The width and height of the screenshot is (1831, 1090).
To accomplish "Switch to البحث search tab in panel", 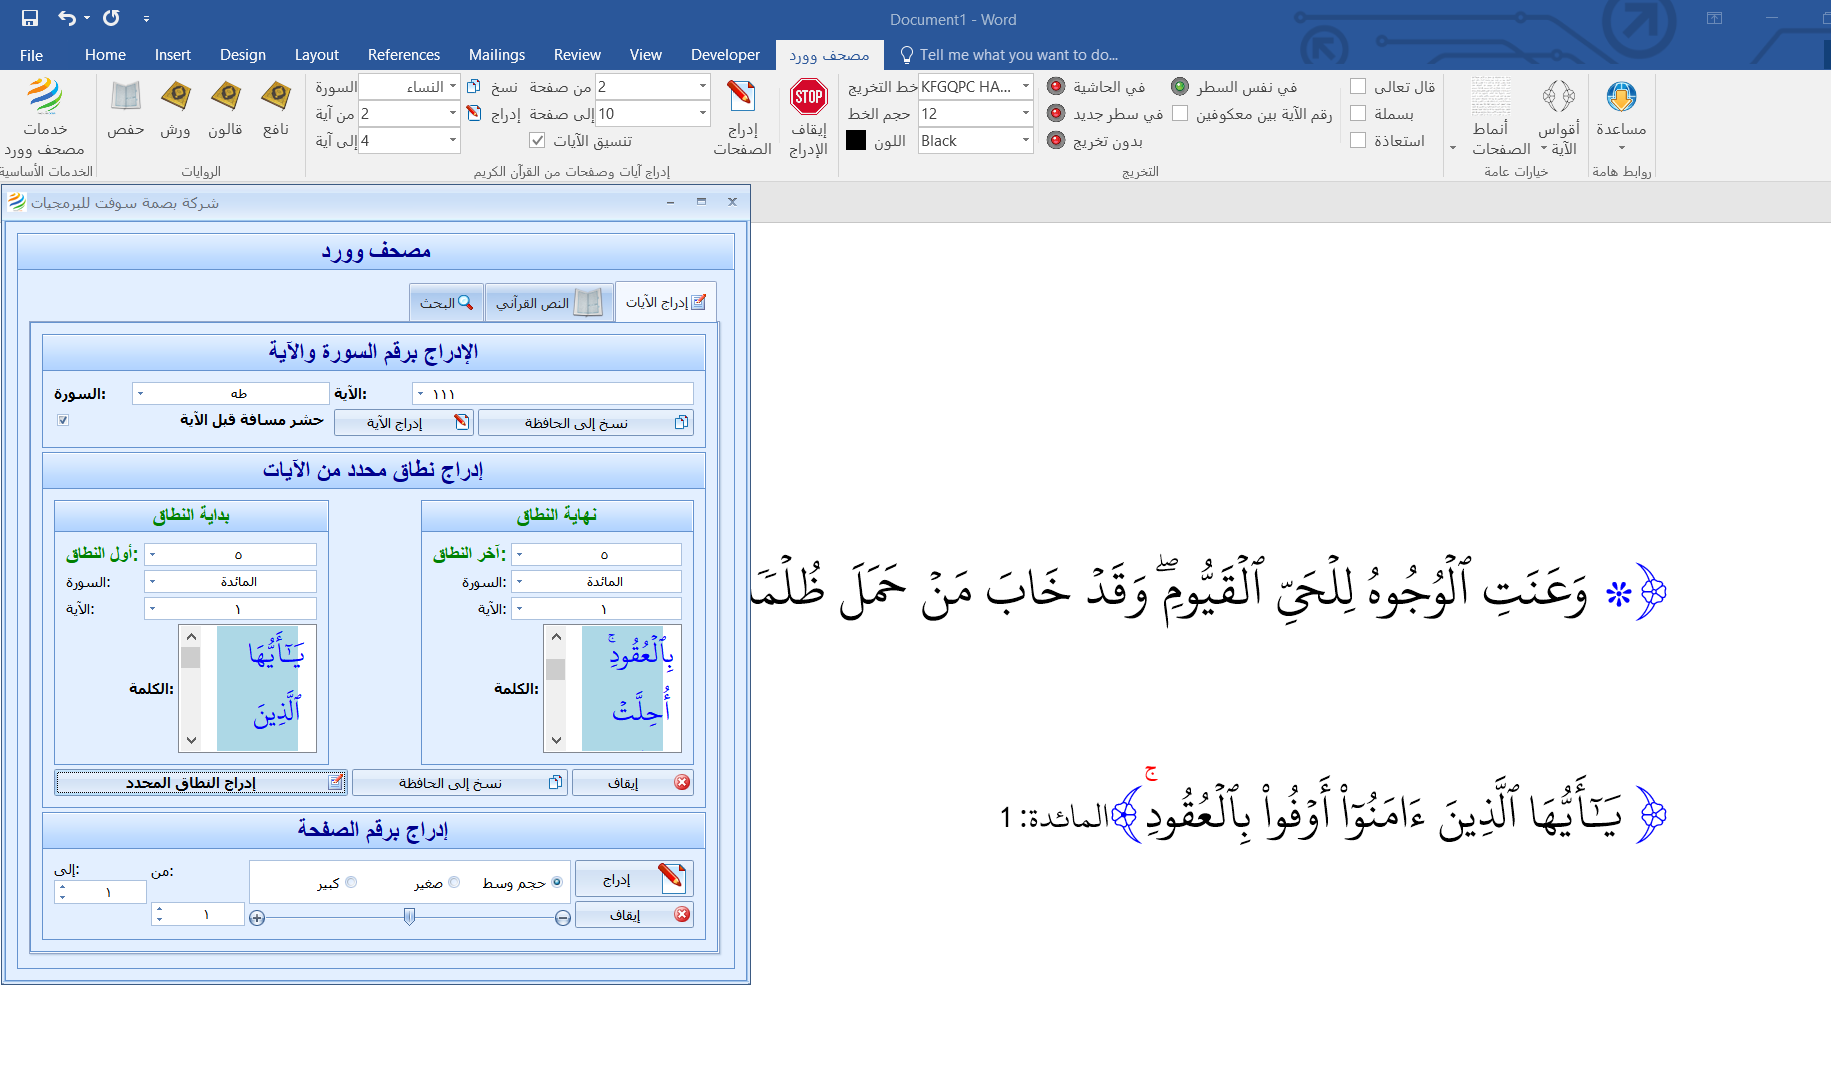I will 446,302.
